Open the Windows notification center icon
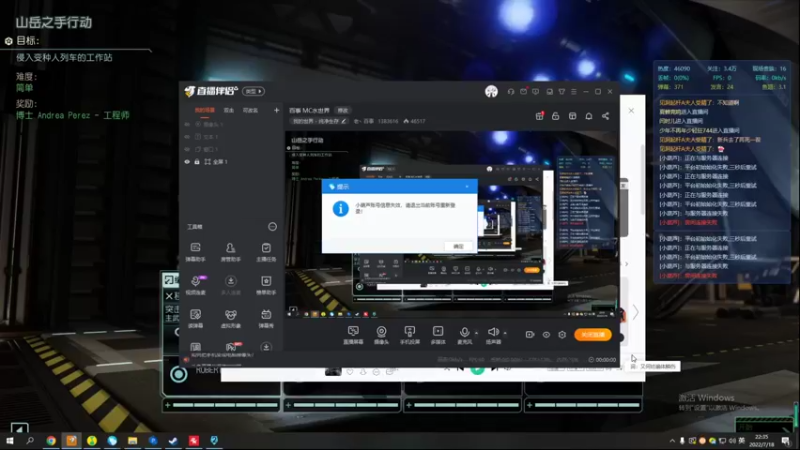 click(786, 441)
